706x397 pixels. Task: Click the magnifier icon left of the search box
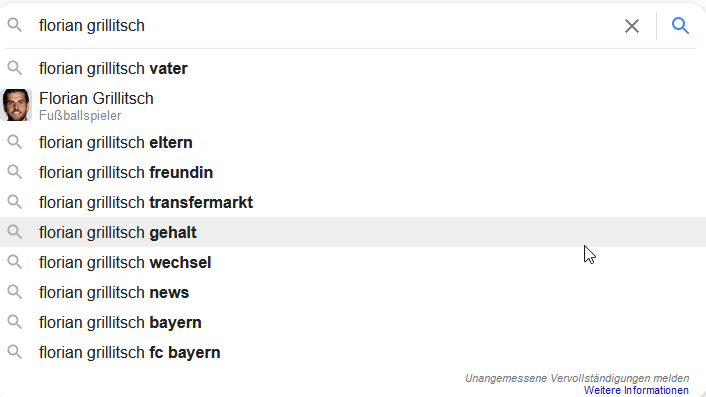[x=15, y=25]
